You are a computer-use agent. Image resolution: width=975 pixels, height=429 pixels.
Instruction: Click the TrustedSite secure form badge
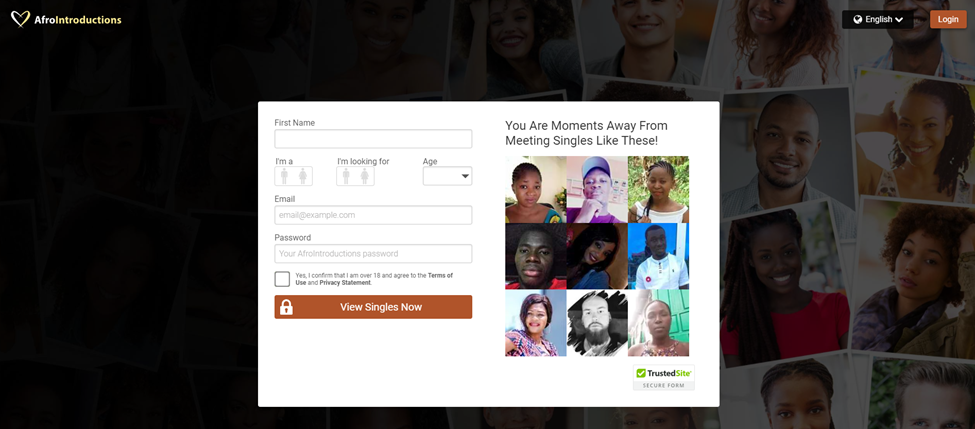(x=663, y=377)
